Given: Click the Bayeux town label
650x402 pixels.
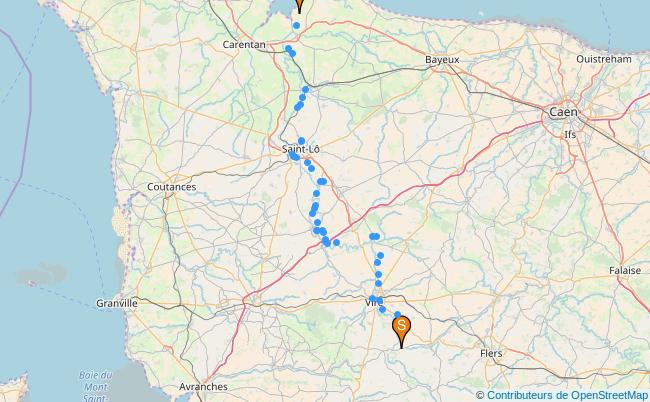Looking at the screenshot, I should (442, 60).
